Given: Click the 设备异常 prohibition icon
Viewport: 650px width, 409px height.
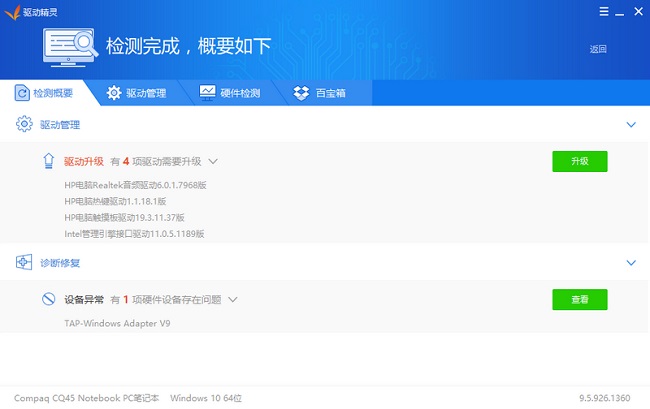Looking at the screenshot, I should pyautogui.click(x=48, y=299).
